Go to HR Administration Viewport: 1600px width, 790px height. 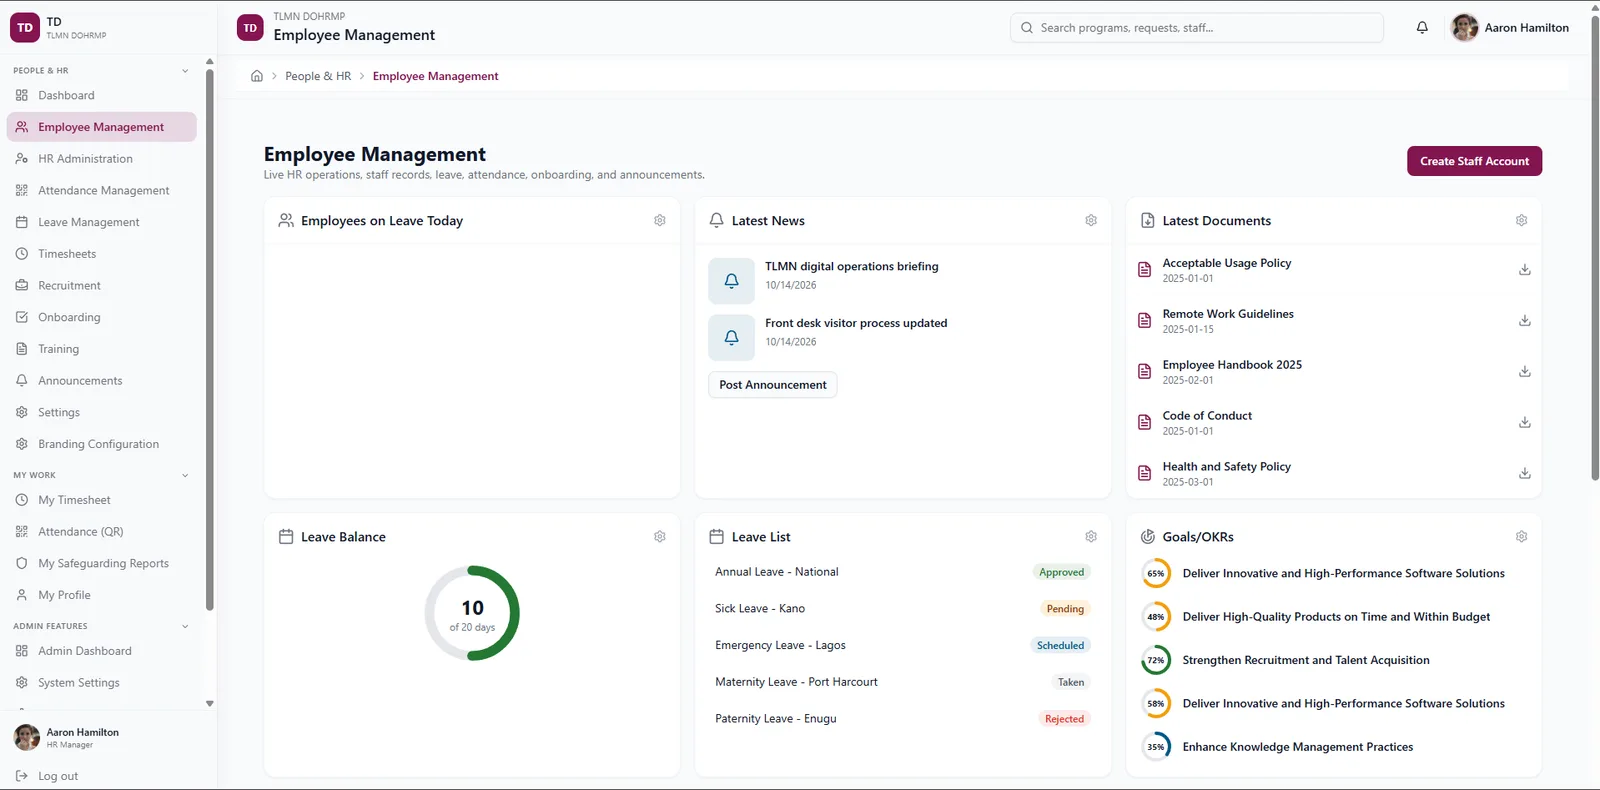click(101, 159)
